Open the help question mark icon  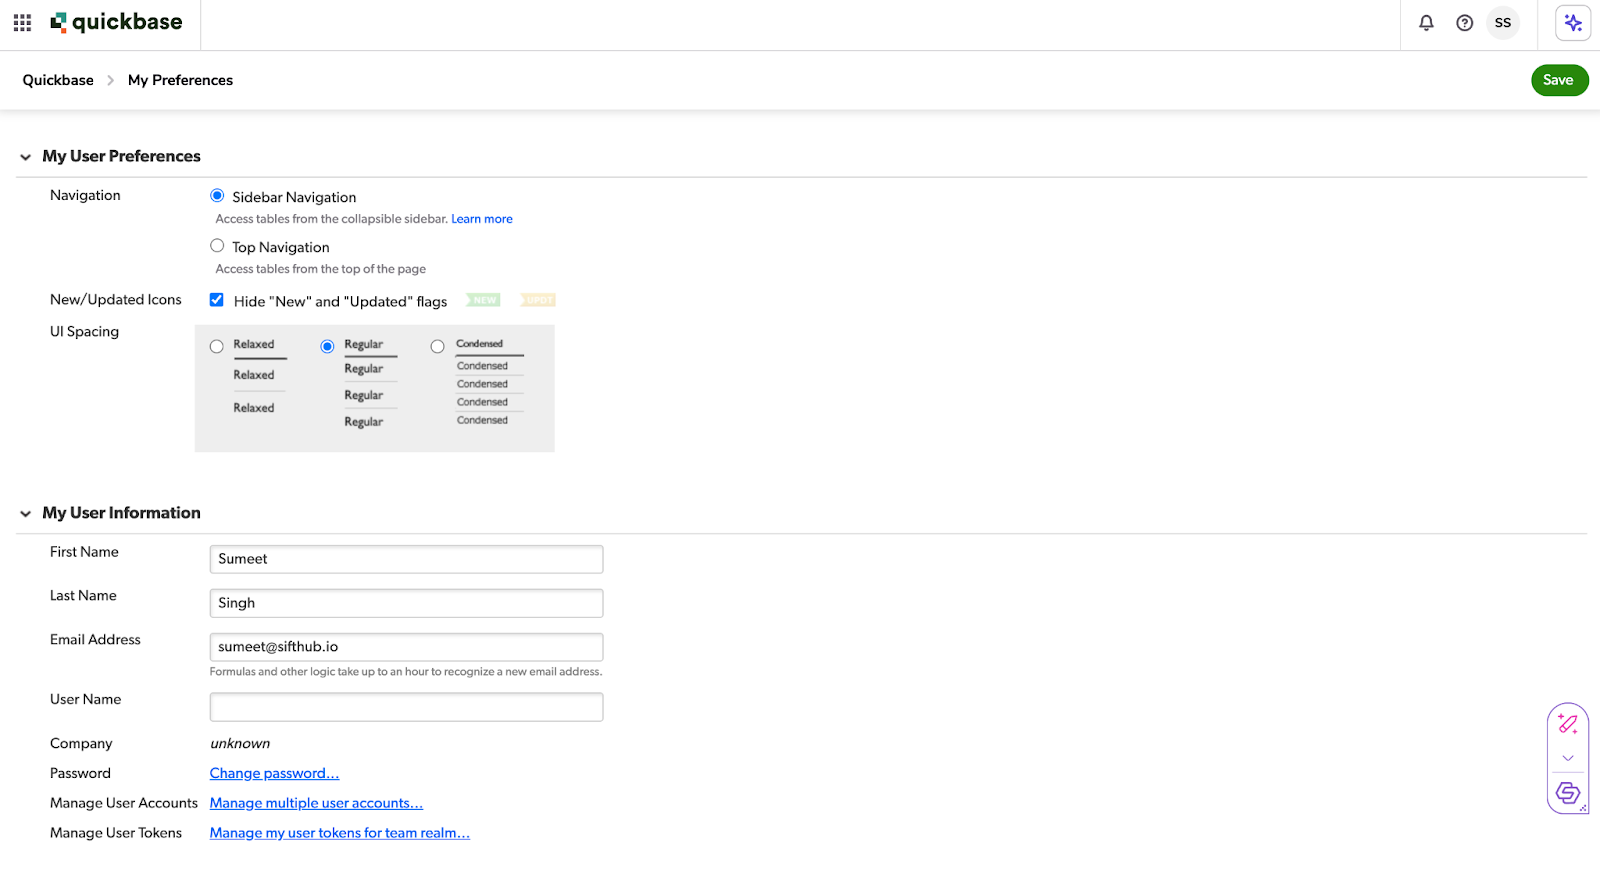tap(1464, 23)
